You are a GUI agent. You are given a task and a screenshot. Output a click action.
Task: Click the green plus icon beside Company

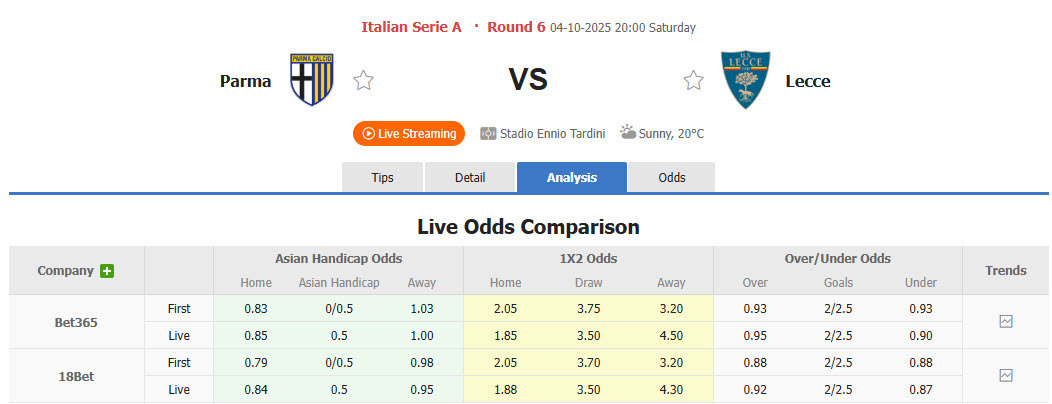[107, 271]
